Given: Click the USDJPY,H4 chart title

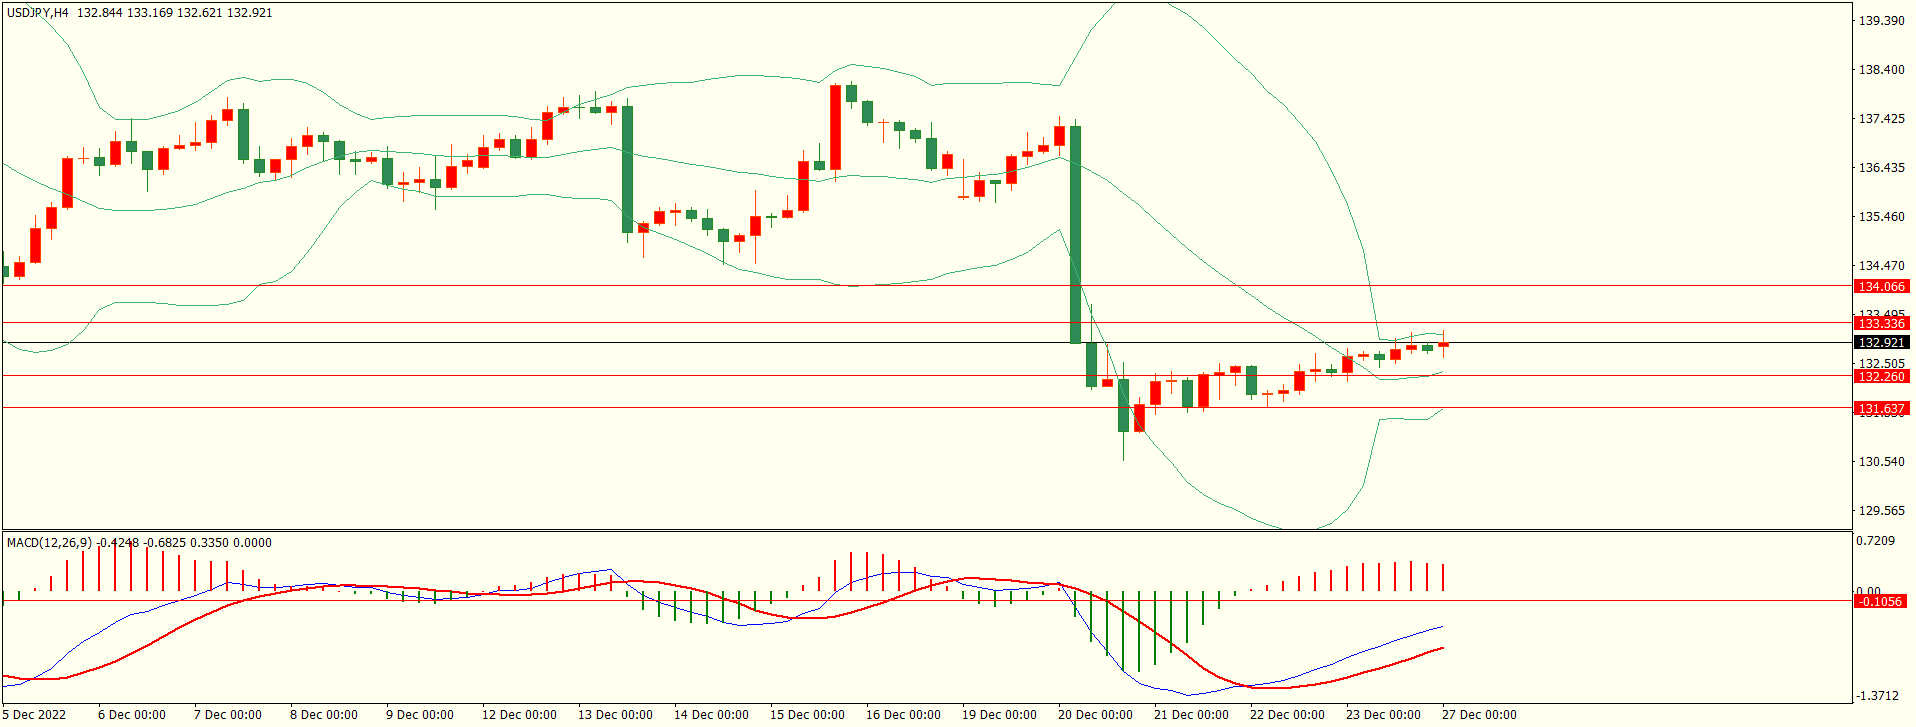Looking at the screenshot, I should 38,13.
